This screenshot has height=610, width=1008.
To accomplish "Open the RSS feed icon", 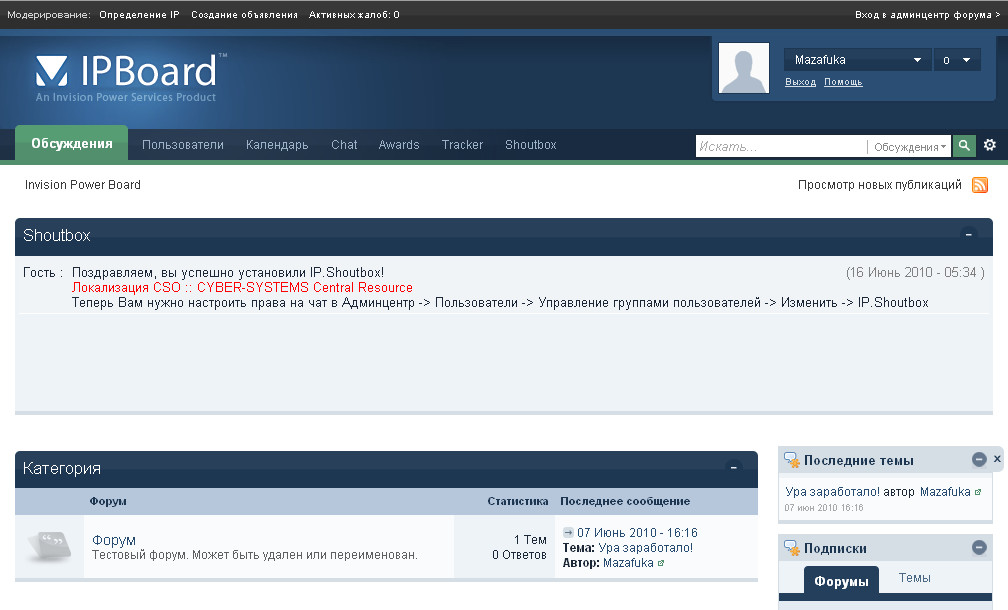I will (980, 185).
